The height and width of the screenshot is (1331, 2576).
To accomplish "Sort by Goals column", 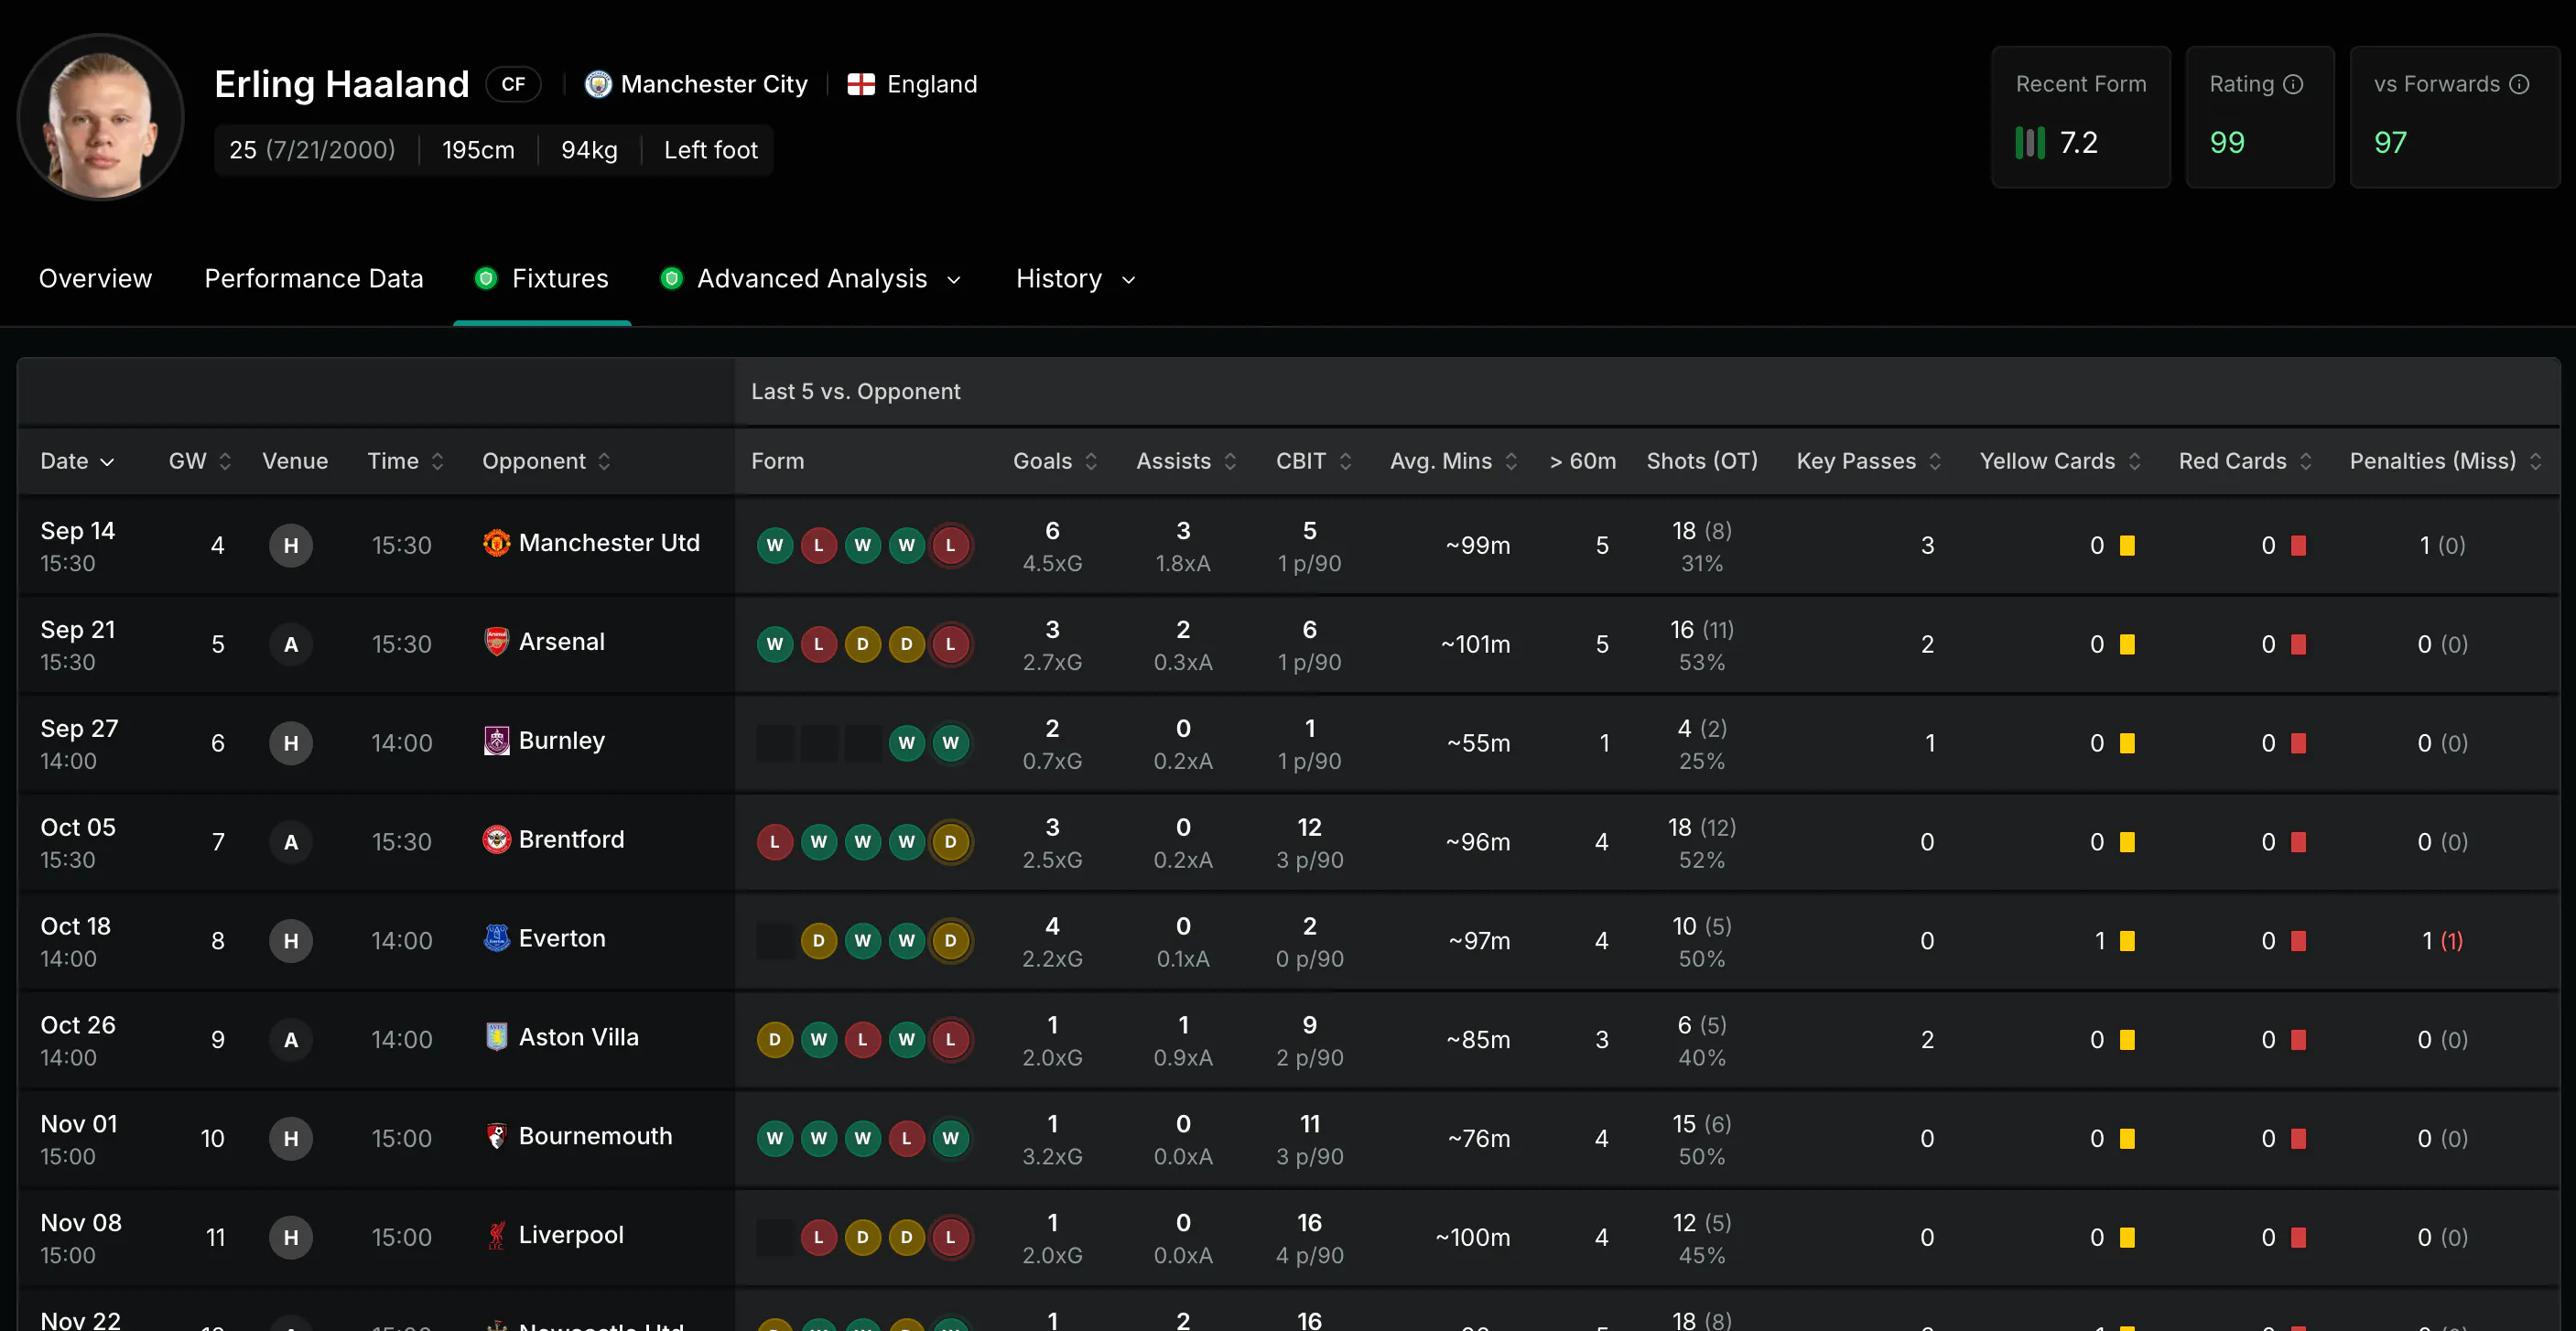I will (x=1055, y=461).
